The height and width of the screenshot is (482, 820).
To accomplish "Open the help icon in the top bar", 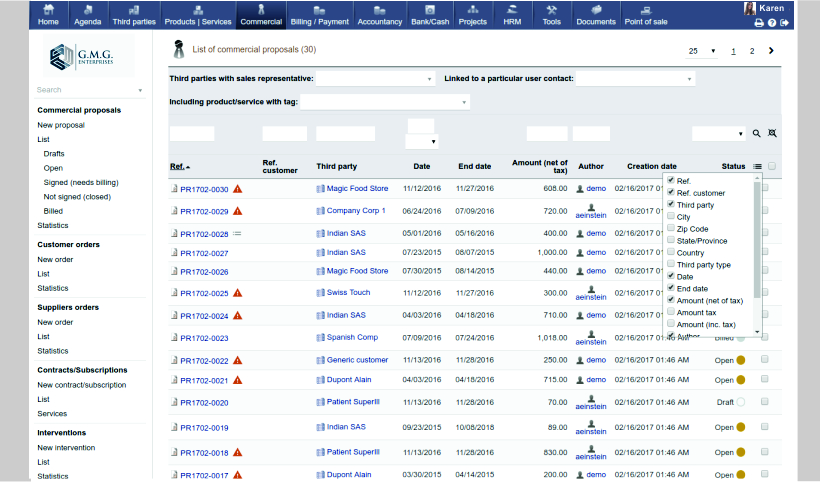I will [772, 22].
